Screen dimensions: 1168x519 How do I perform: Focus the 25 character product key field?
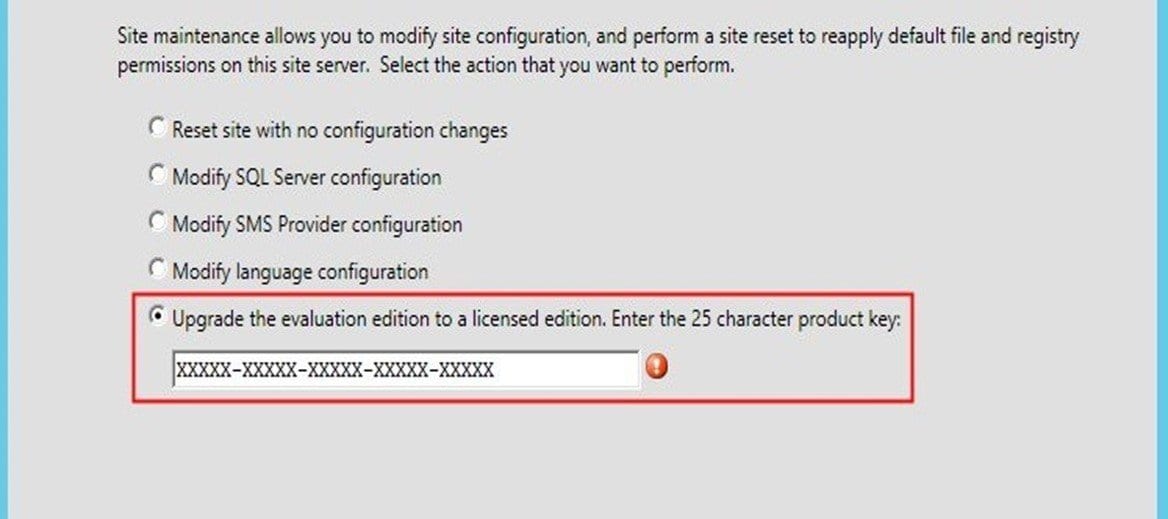pyautogui.click(x=404, y=369)
